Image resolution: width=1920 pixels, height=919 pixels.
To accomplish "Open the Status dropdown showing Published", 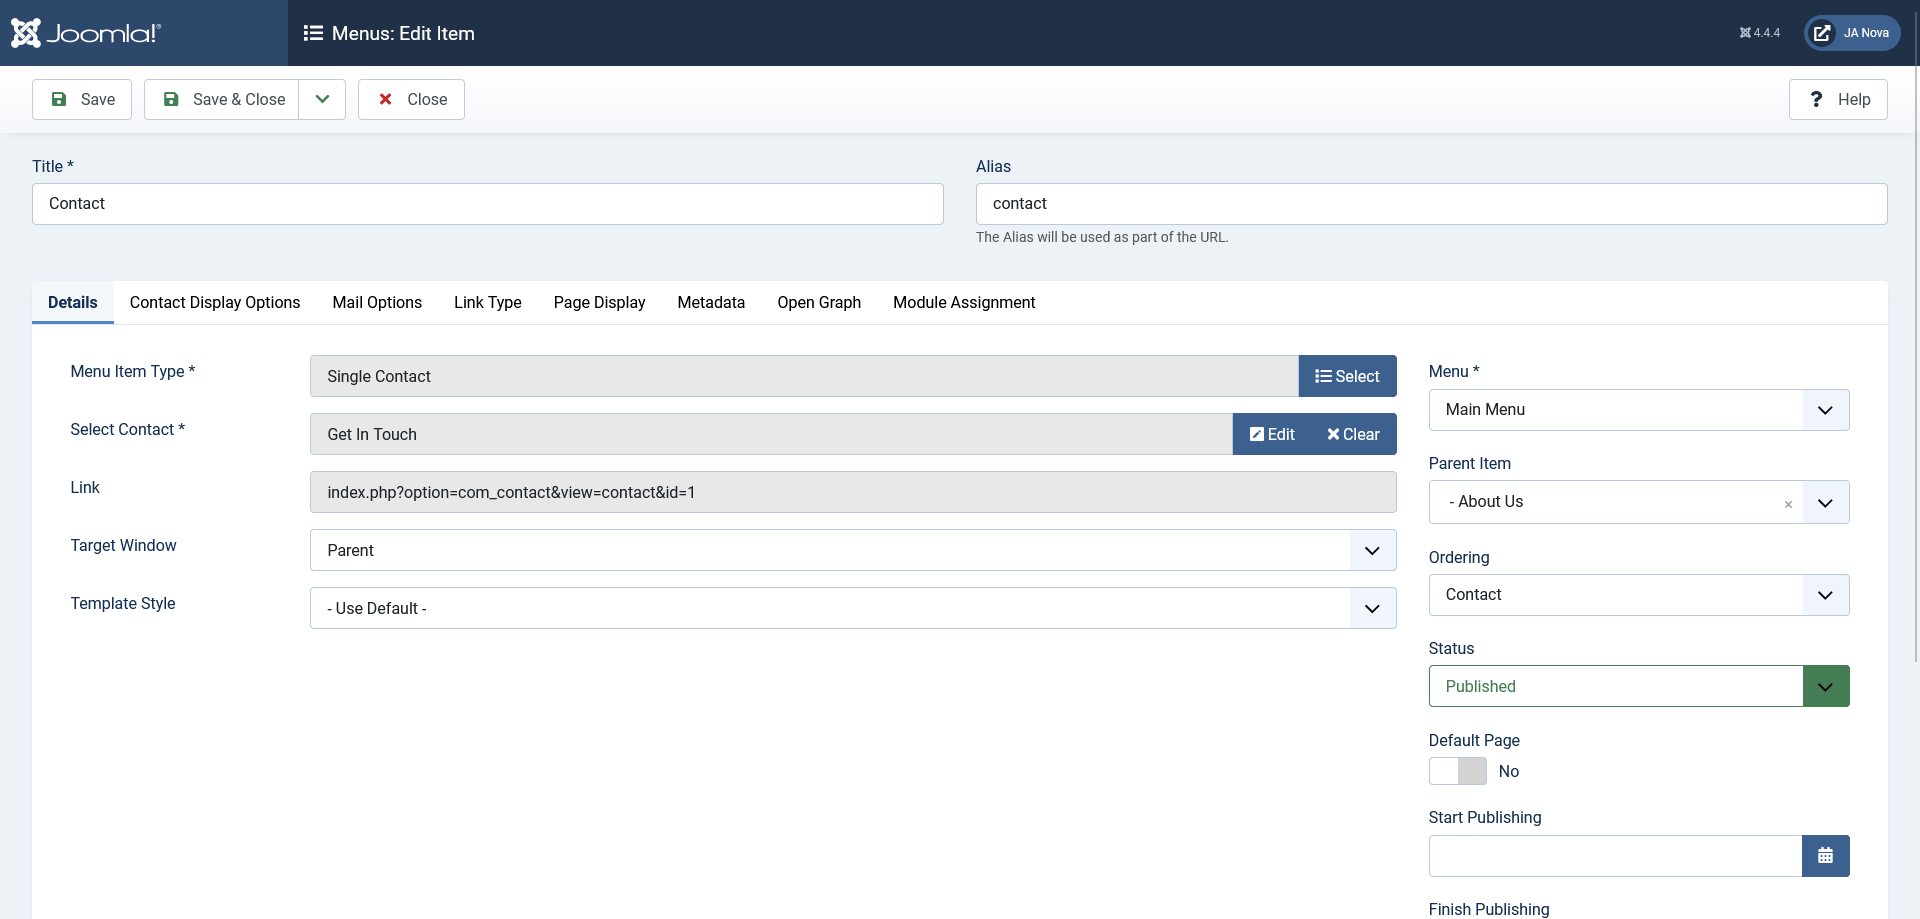I will pyautogui.click(x=1638, y=686).
